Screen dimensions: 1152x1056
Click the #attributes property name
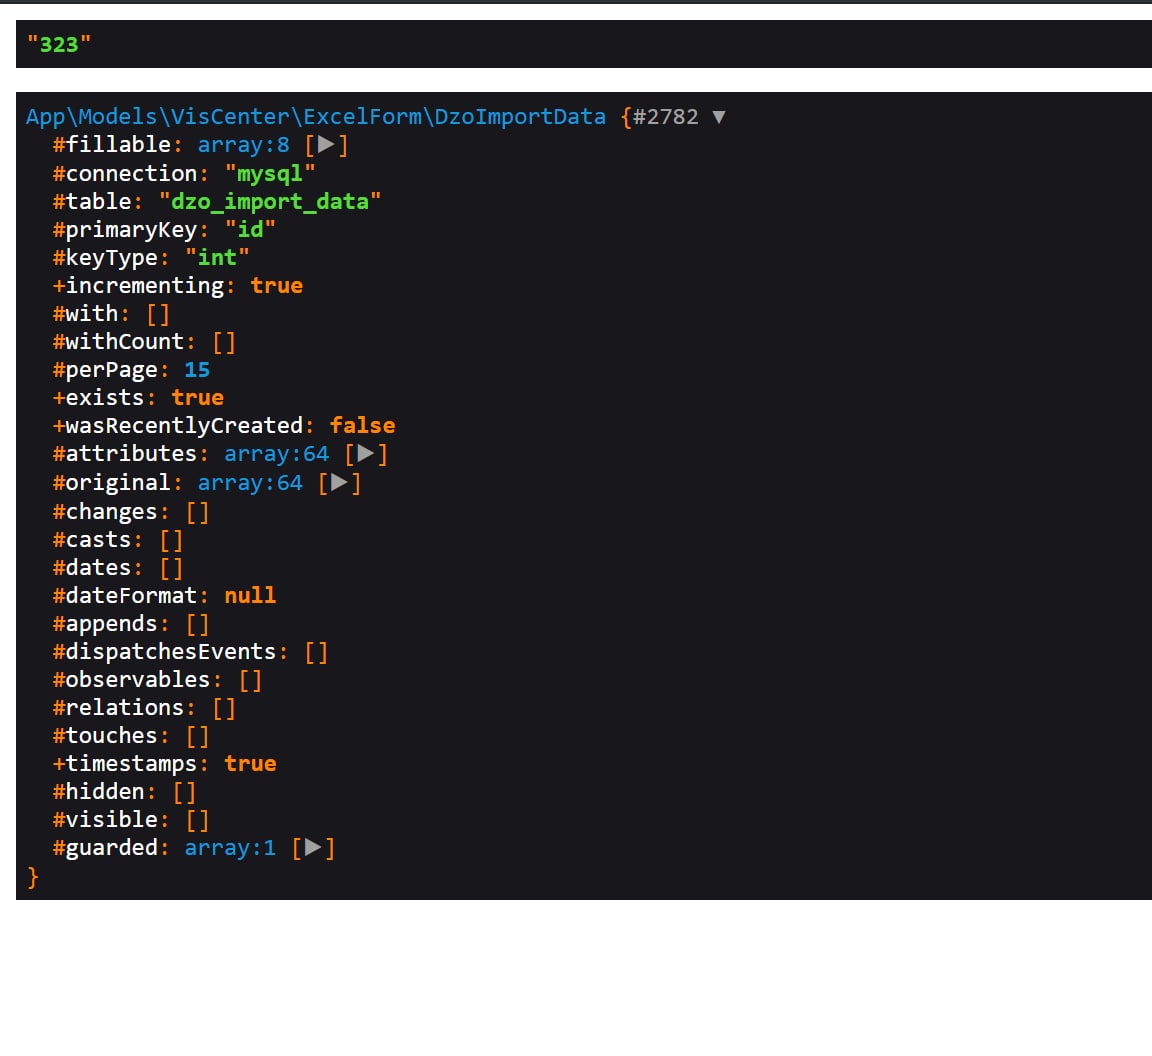coord(125,453)
